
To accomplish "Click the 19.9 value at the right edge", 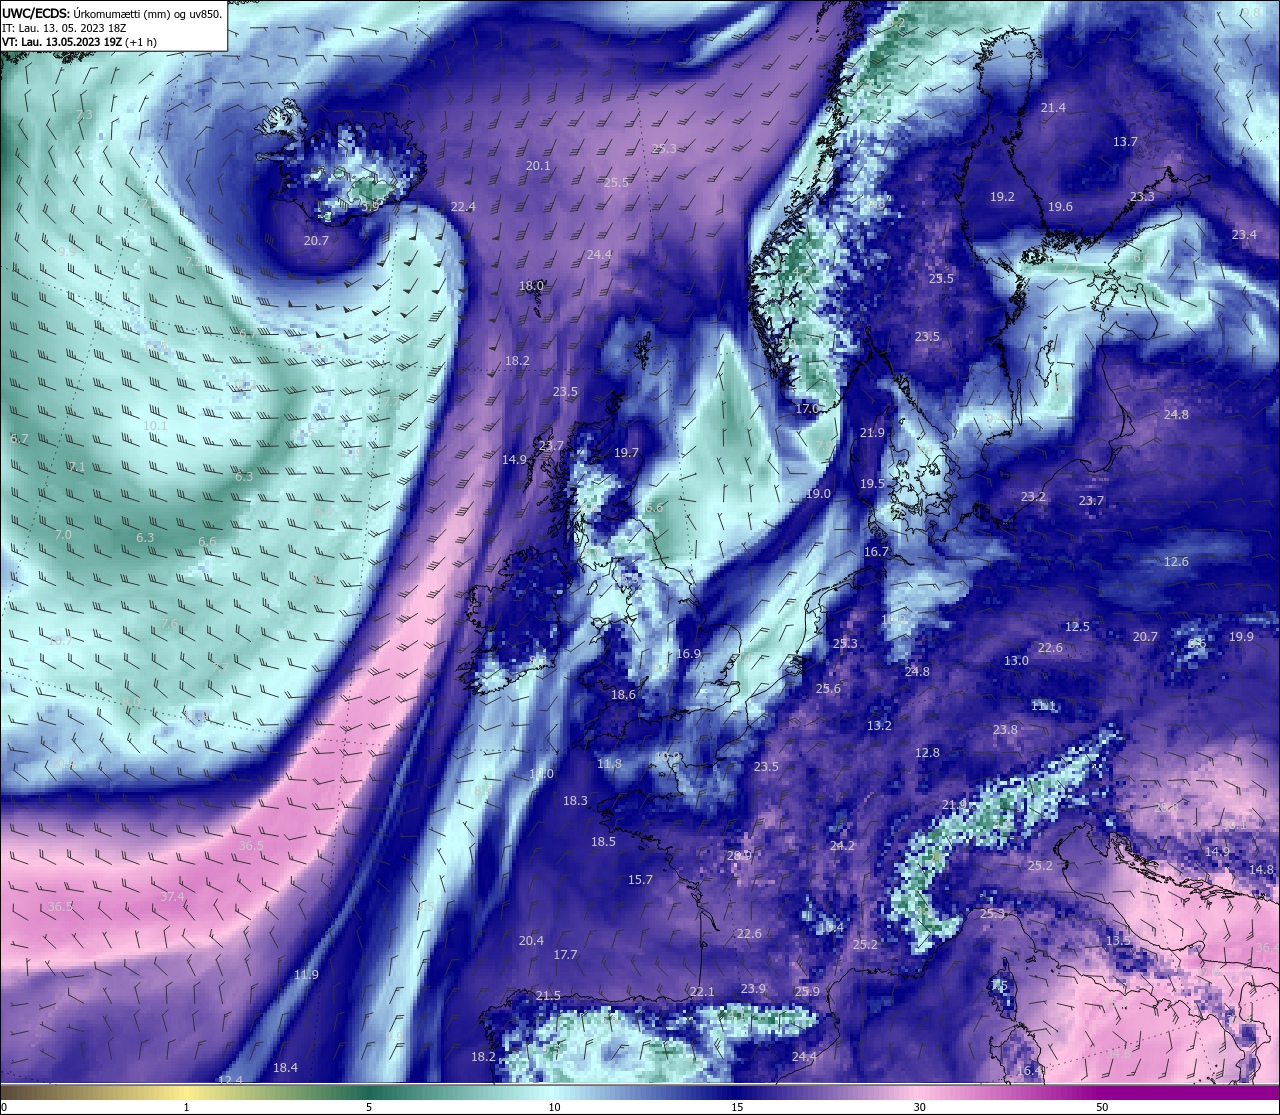I will coord(1241,637).
